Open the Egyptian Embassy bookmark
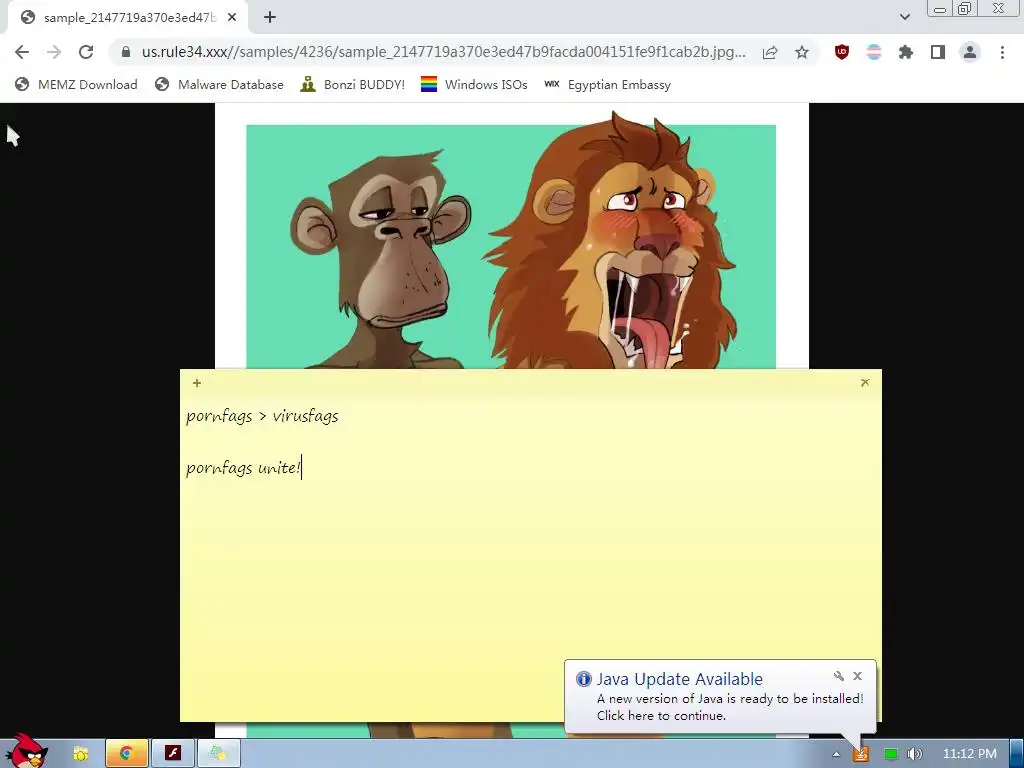1024x768 pixels. [x=607, y=84]
